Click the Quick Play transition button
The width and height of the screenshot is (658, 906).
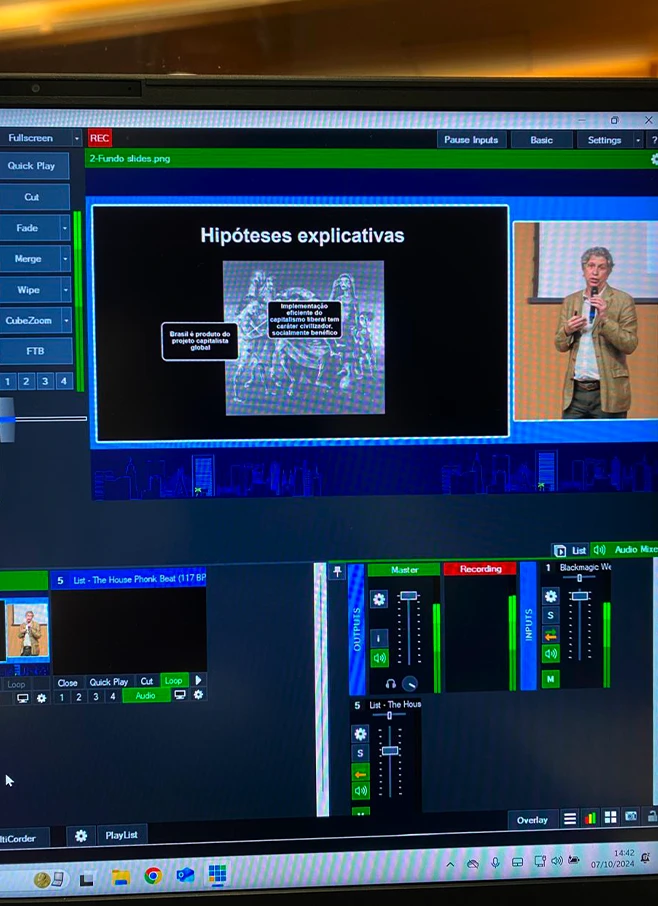point(34,166)
